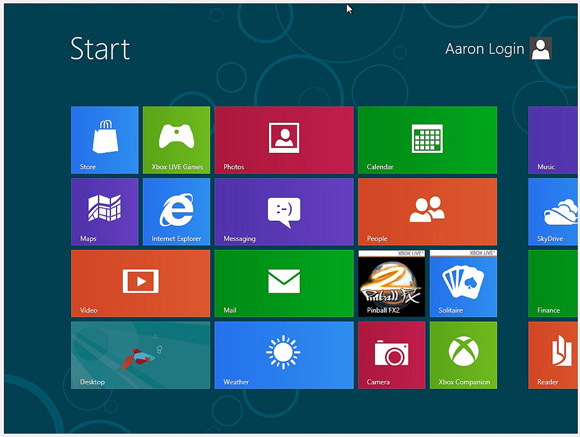Select the Aaron Login user name

(485, 49)
